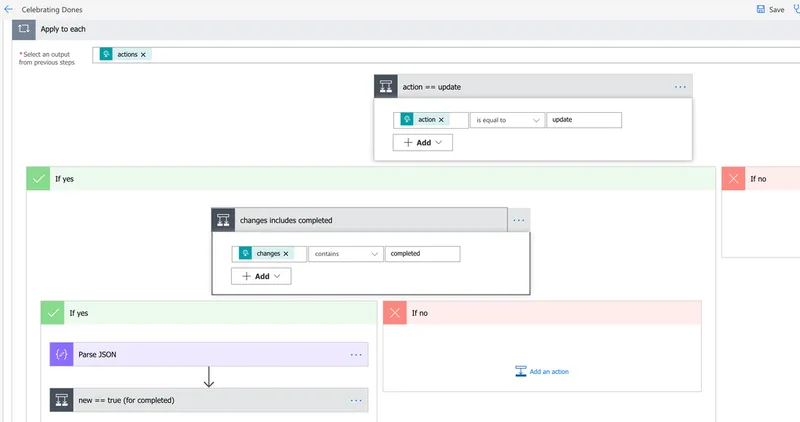
Task: Click the outer If yes branch label
Action: (x=64, y=179)
